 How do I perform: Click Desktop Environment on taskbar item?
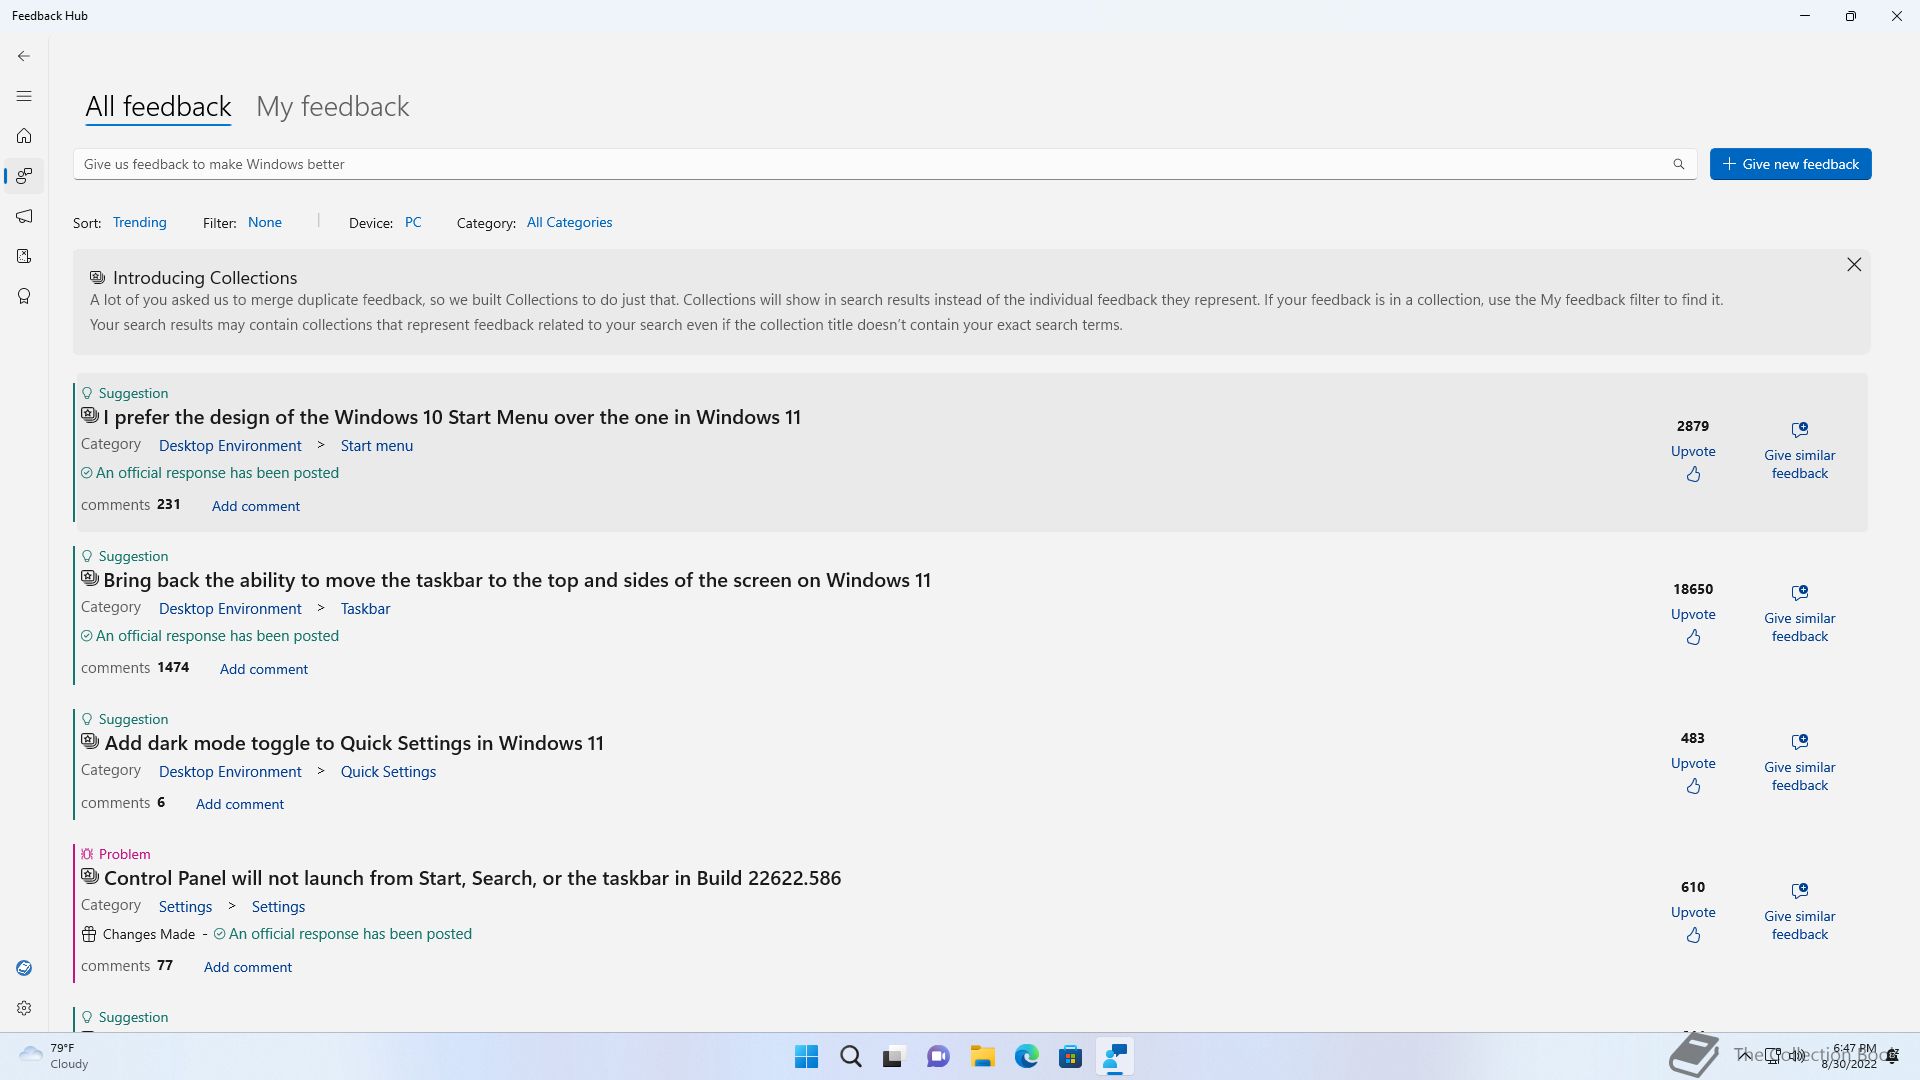point(230,609)
